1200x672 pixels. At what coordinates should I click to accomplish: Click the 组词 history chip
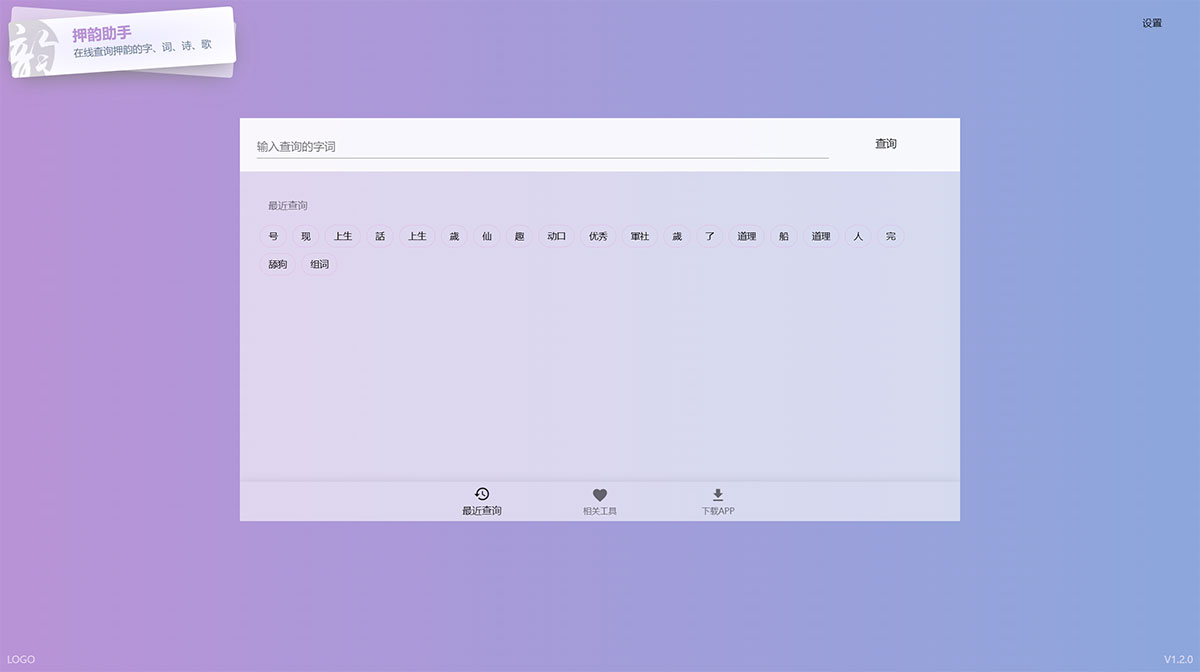(x=319, y=264)
